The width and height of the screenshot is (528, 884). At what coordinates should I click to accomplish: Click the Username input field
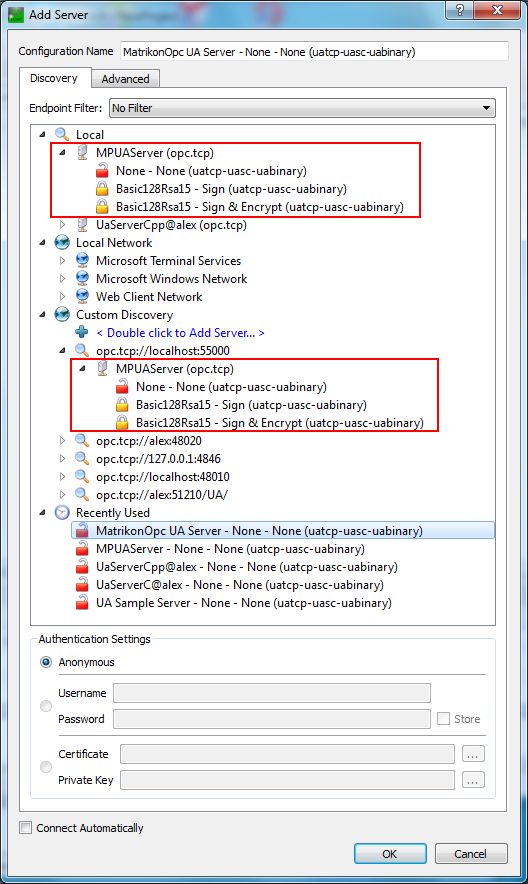[272, 693]
